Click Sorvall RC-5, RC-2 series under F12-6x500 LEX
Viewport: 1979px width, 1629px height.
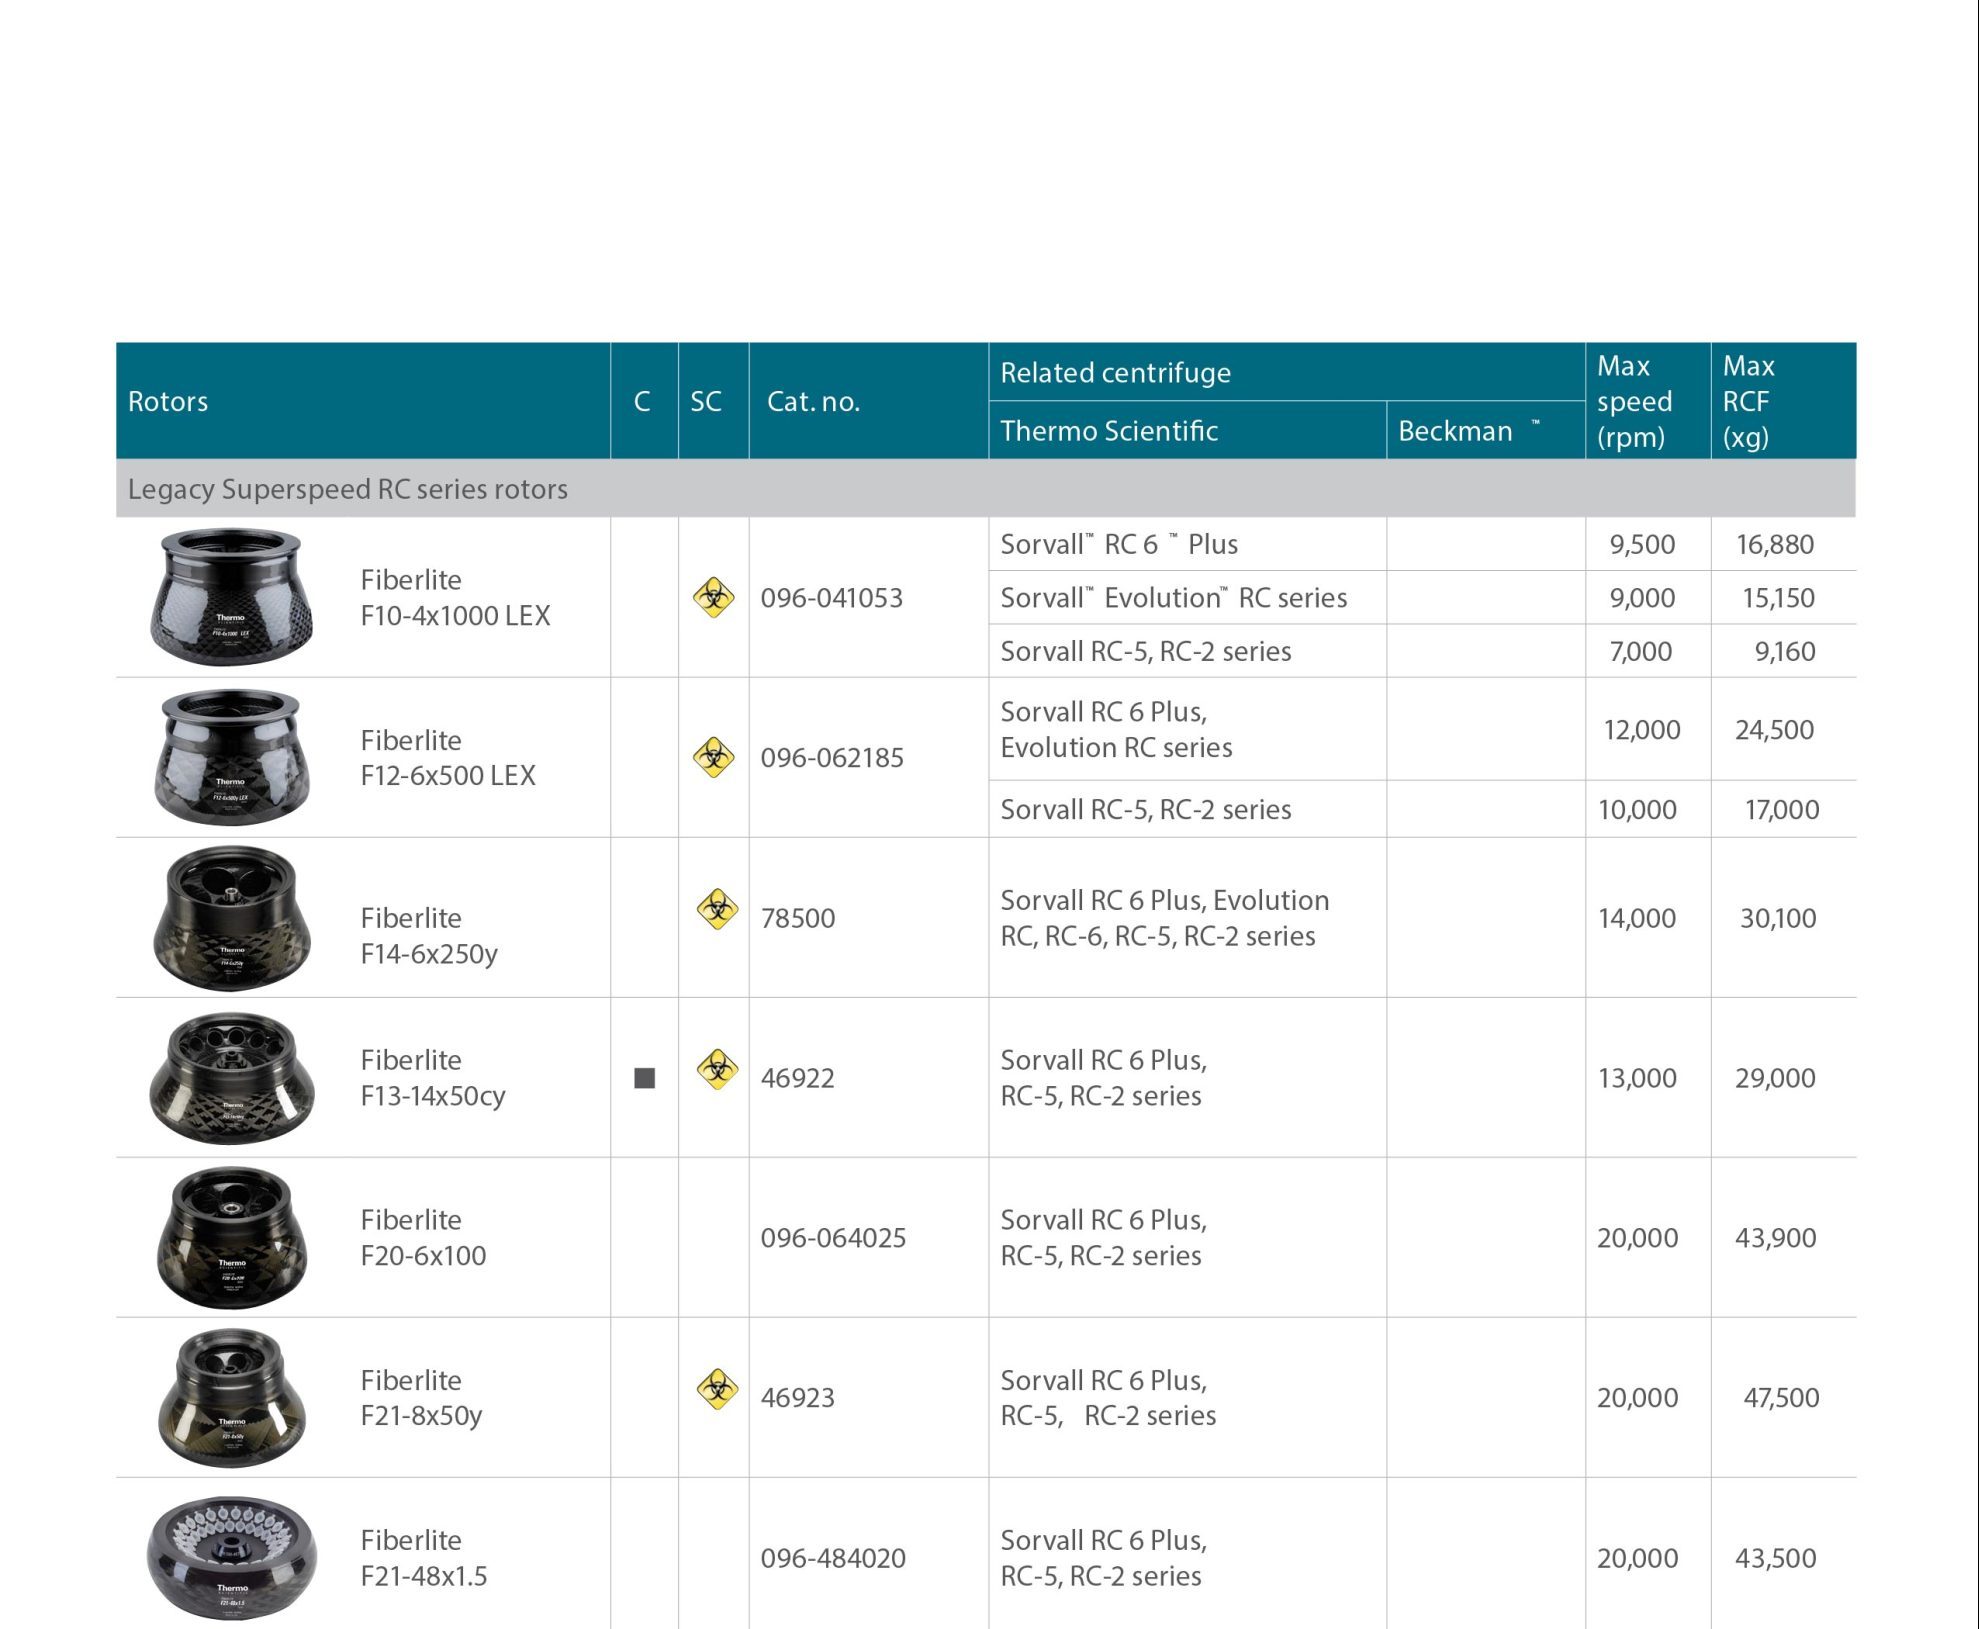pos(1145,809)
